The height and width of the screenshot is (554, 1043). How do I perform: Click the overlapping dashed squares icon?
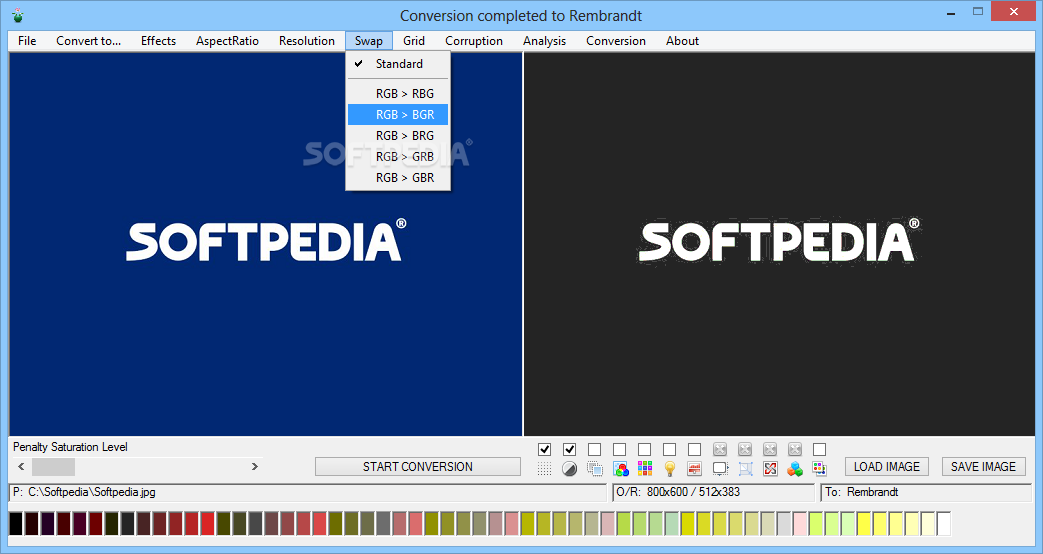coord(595,469)
